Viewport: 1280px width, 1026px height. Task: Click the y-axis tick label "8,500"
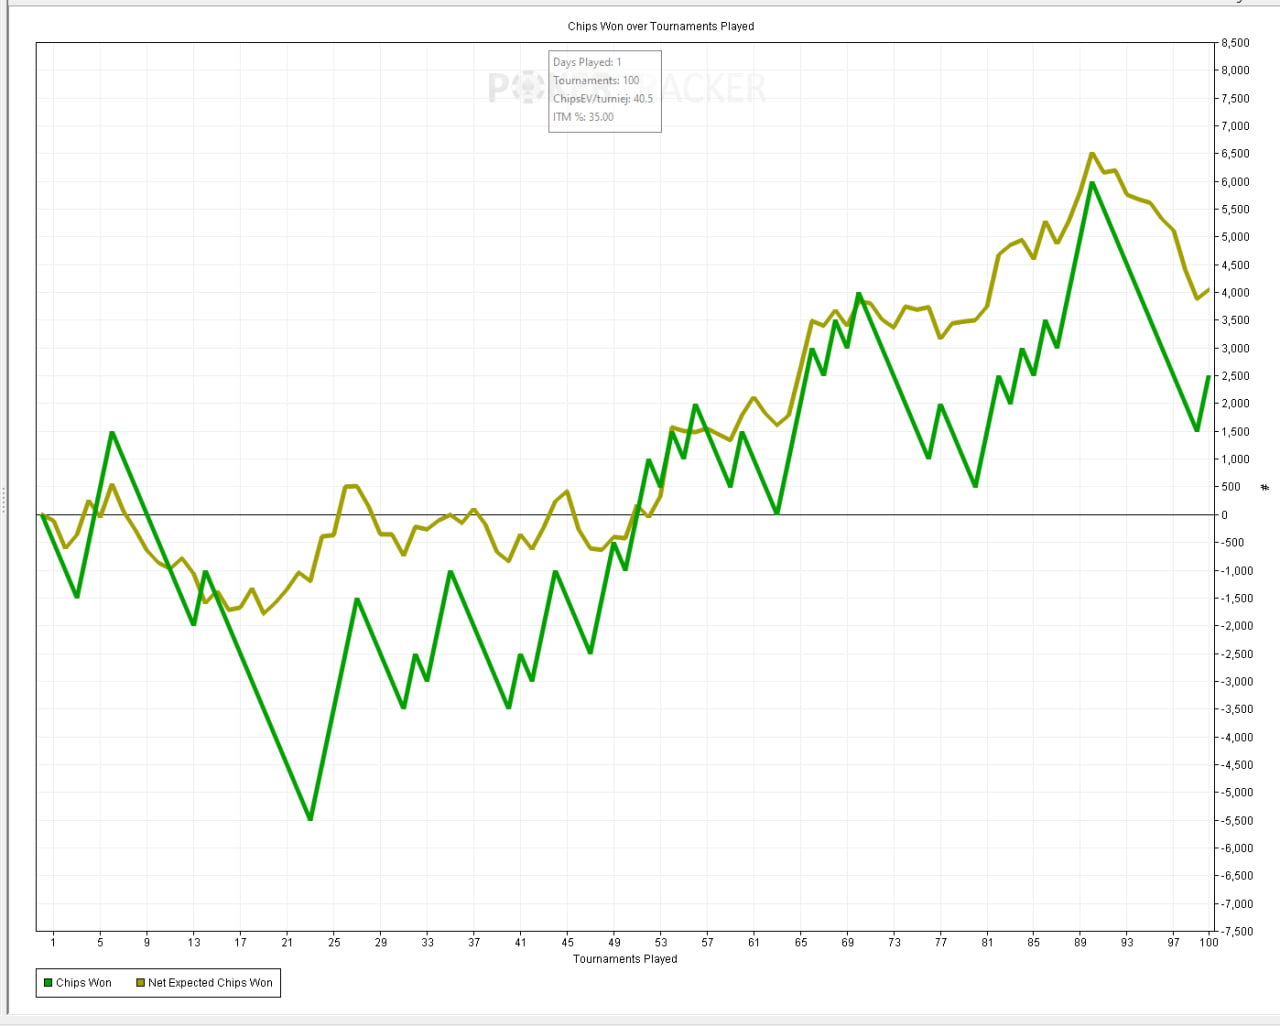click(1235, 43)
